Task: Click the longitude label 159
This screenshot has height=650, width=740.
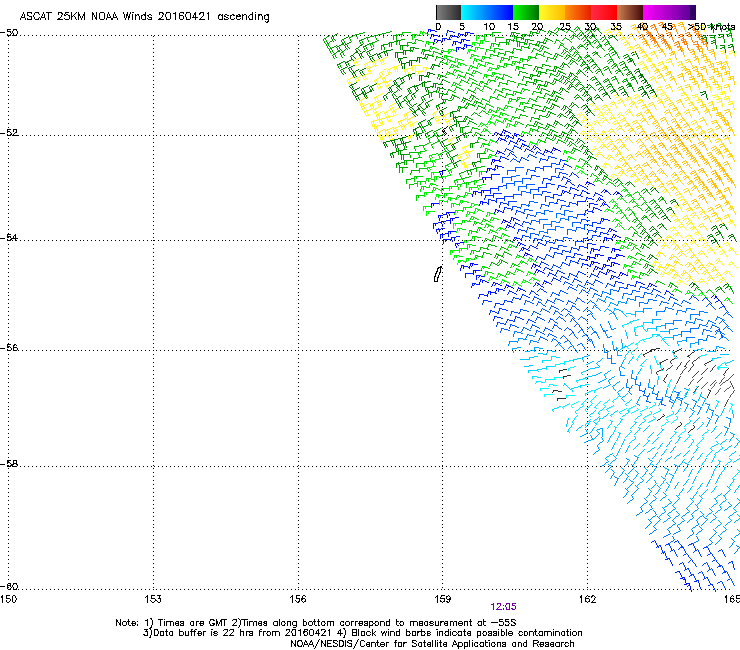Action: [x=443, y=599]
